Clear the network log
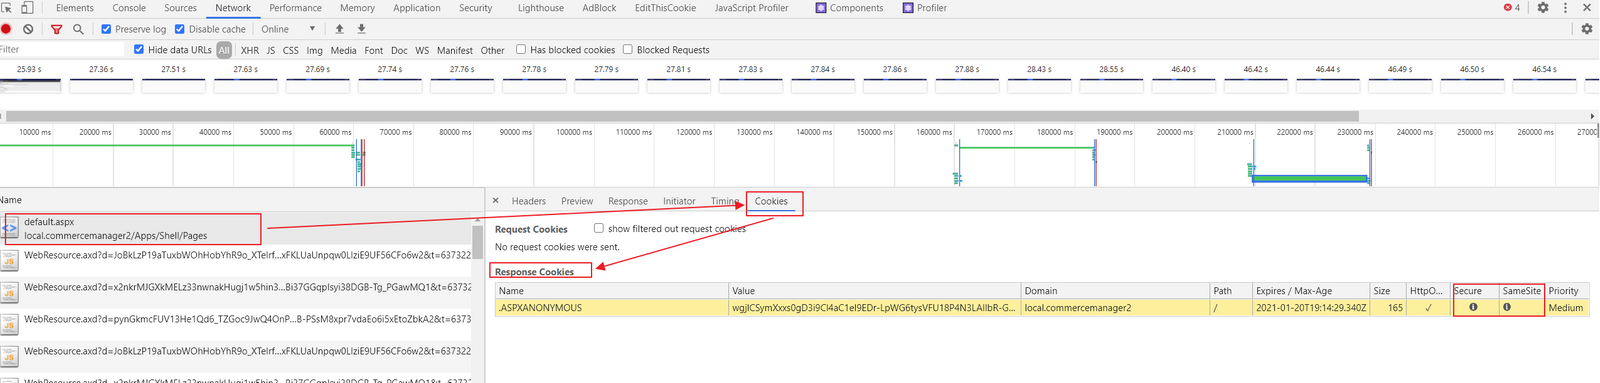 (28, 29)
